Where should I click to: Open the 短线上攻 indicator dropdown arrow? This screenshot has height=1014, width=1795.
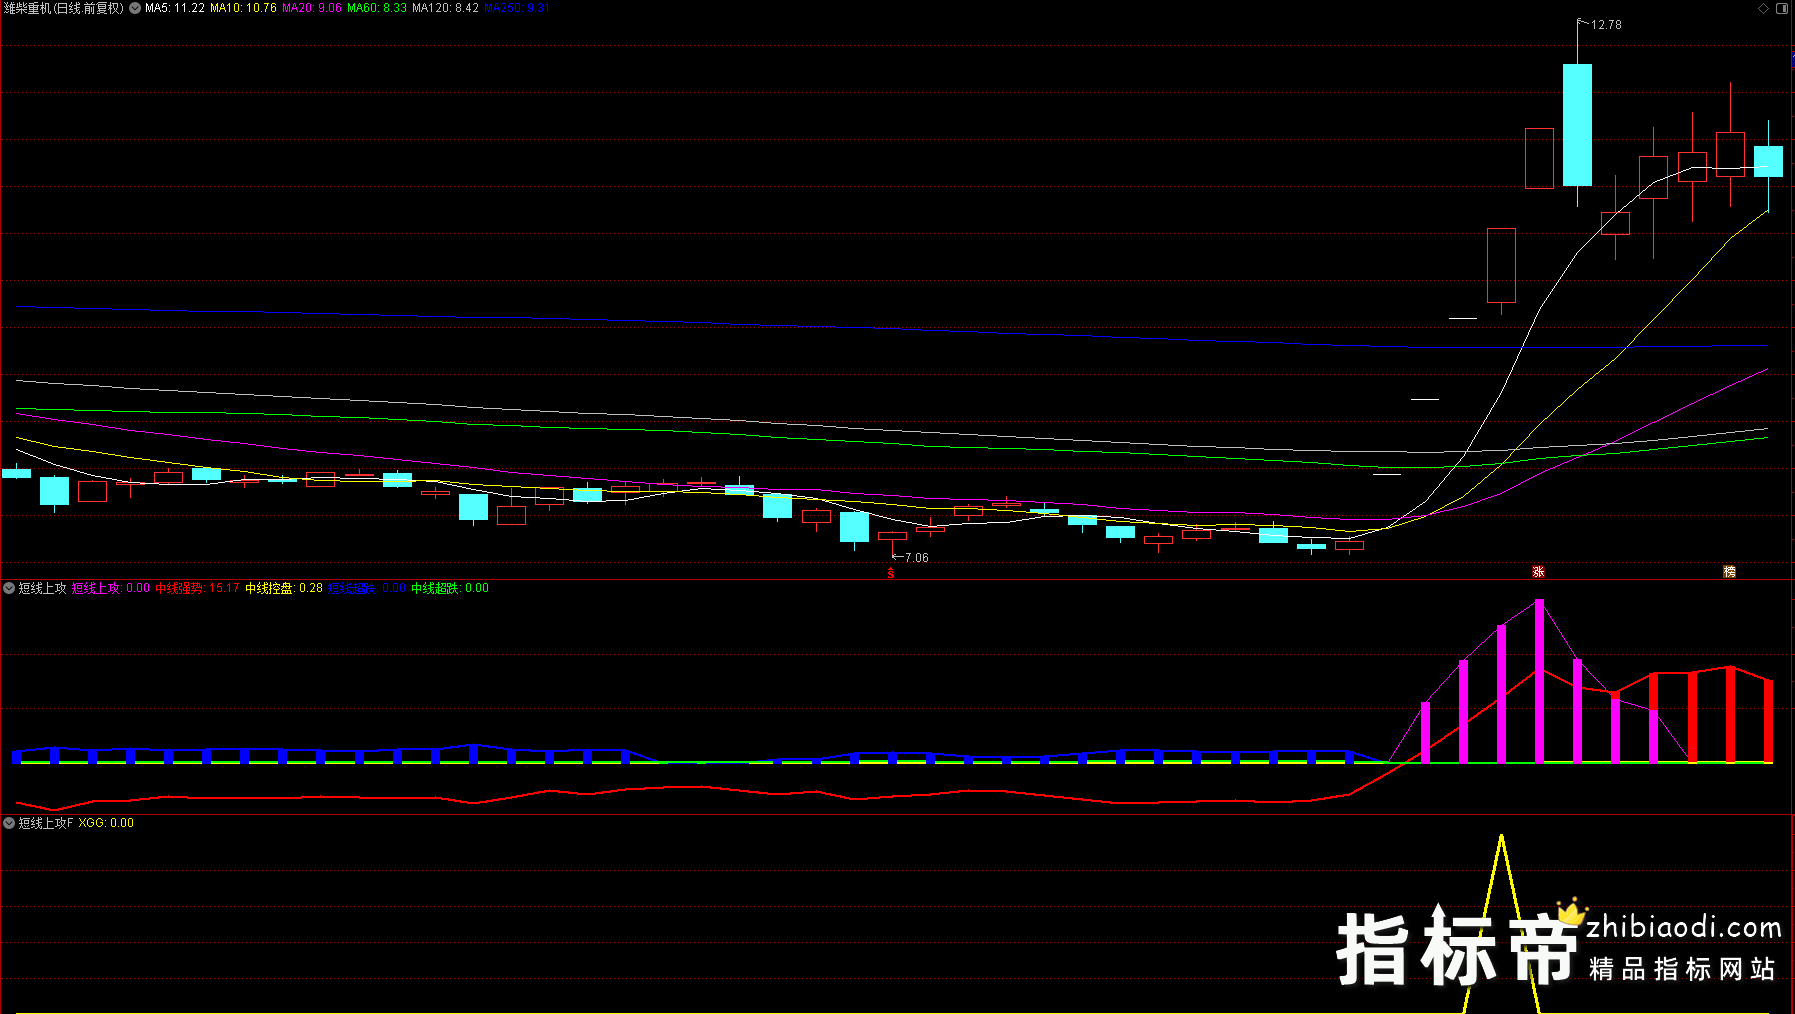(x=9, y=588)
